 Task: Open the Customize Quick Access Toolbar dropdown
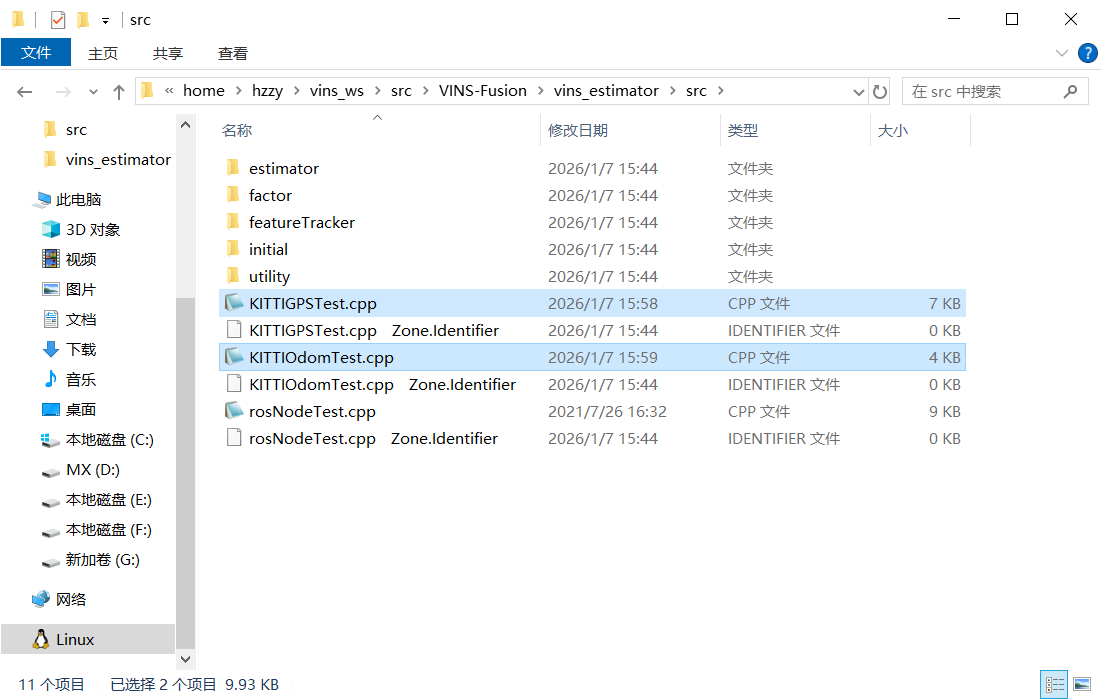click(105, 21)
